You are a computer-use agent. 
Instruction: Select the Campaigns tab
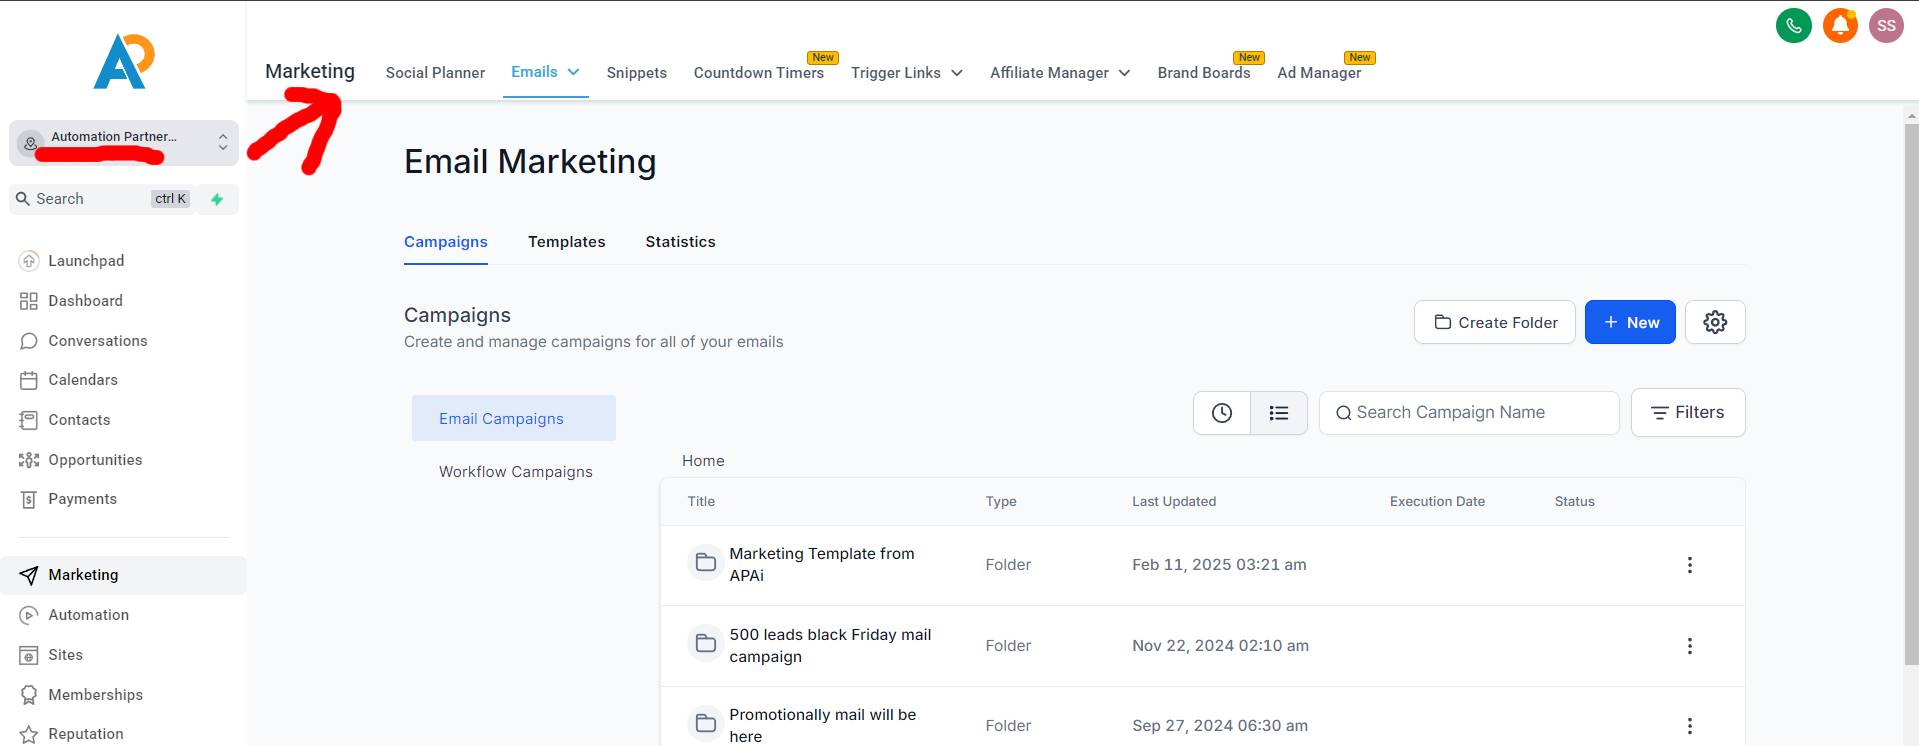point(446,242)
